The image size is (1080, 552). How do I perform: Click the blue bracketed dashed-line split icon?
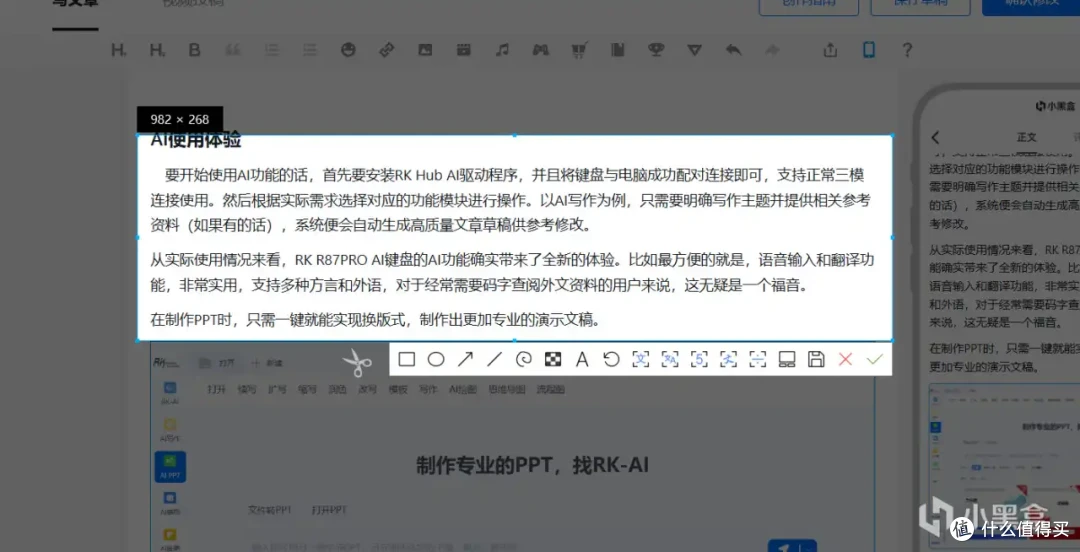[x=758, y=359]
